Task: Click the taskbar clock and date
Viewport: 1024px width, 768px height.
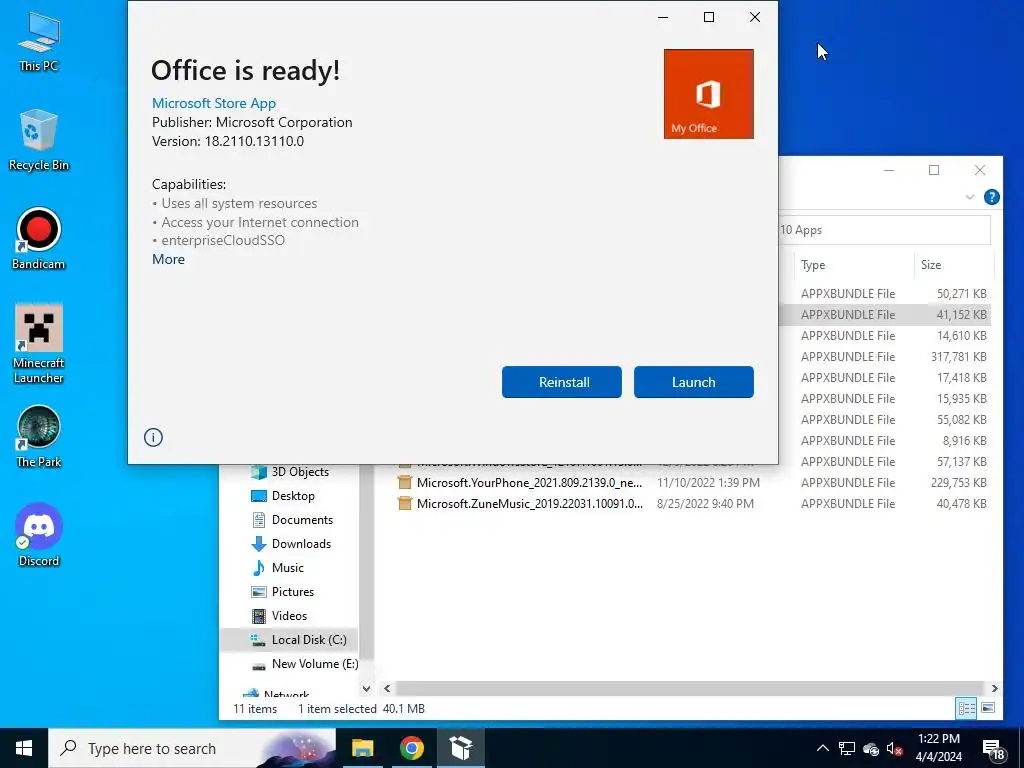Action: point(938,748)
